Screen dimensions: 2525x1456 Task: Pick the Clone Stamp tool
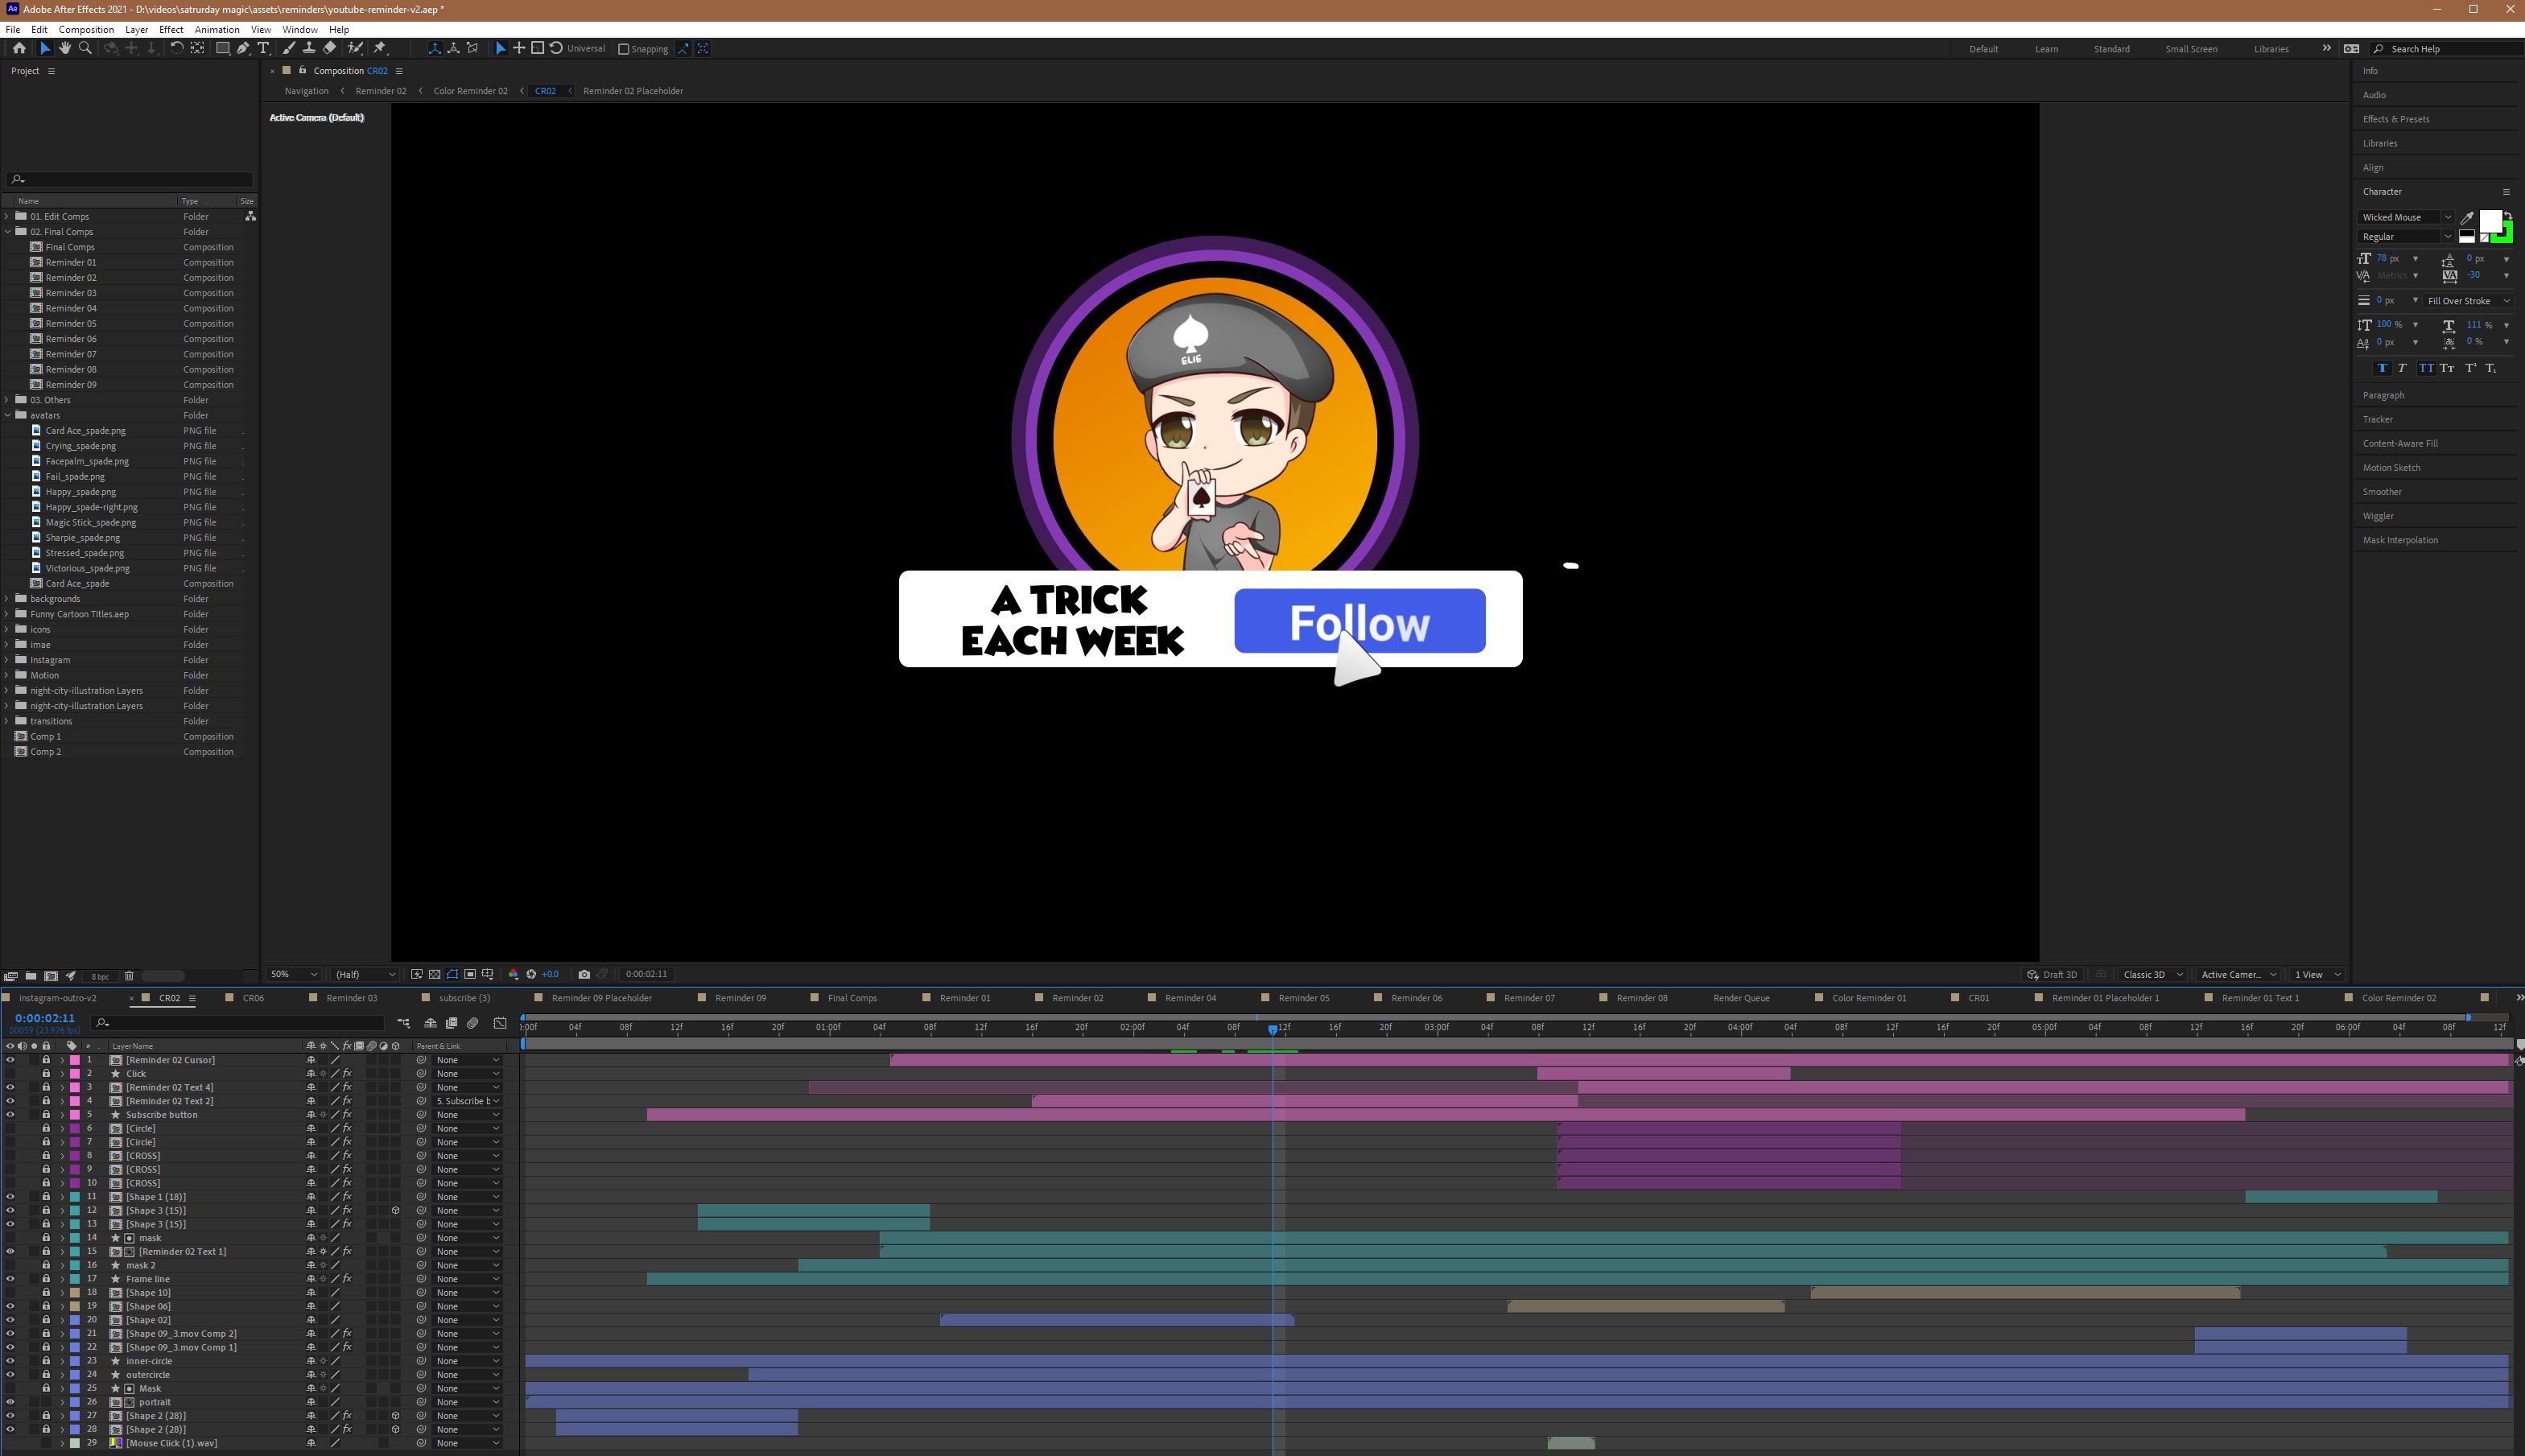coord(309,48)
